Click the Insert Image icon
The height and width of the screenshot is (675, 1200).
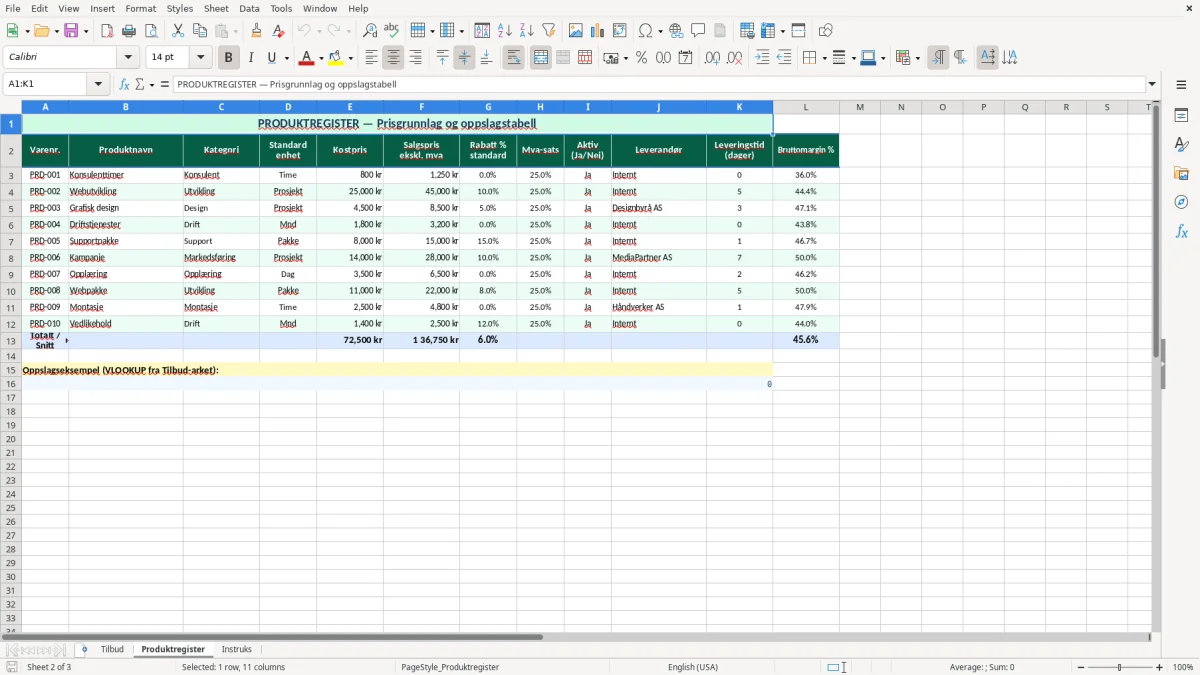click(x=576, y=31)
